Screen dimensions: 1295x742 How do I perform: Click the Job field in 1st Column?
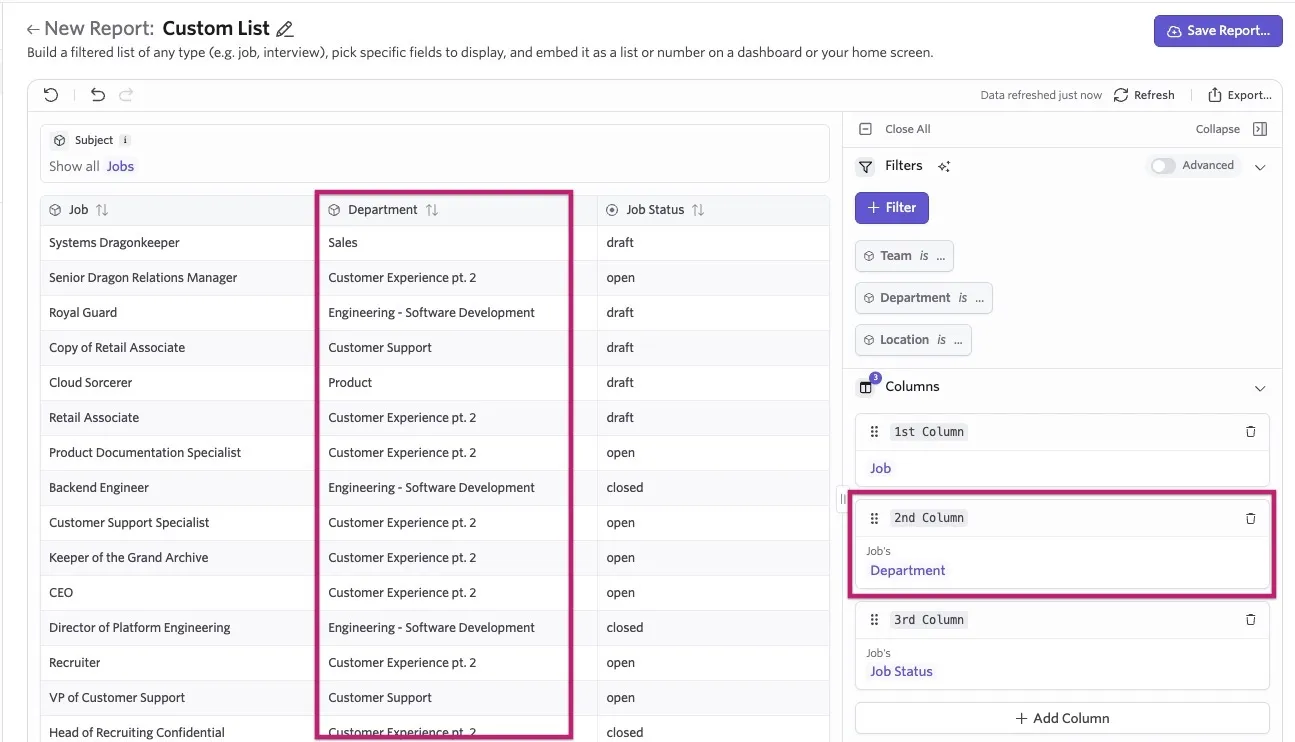pyautogui.click(x=880, y=468)
